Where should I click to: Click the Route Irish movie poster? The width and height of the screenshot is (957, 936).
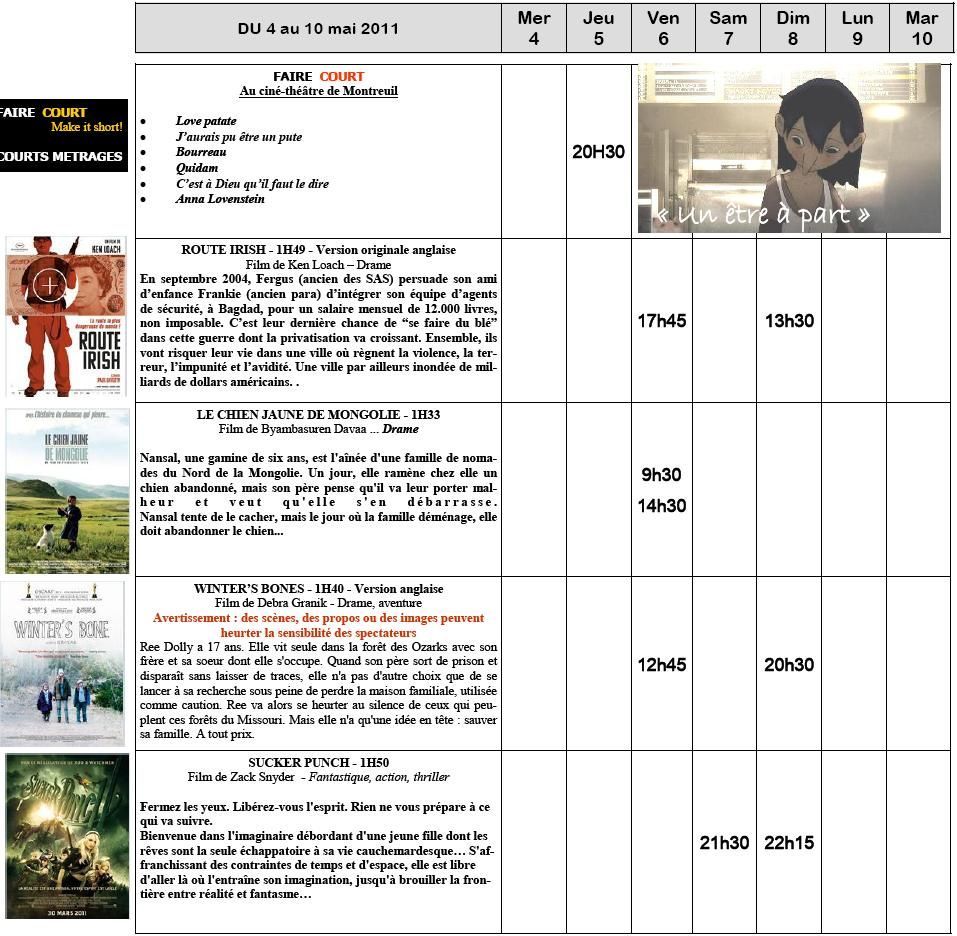click(x=66, y=316)
